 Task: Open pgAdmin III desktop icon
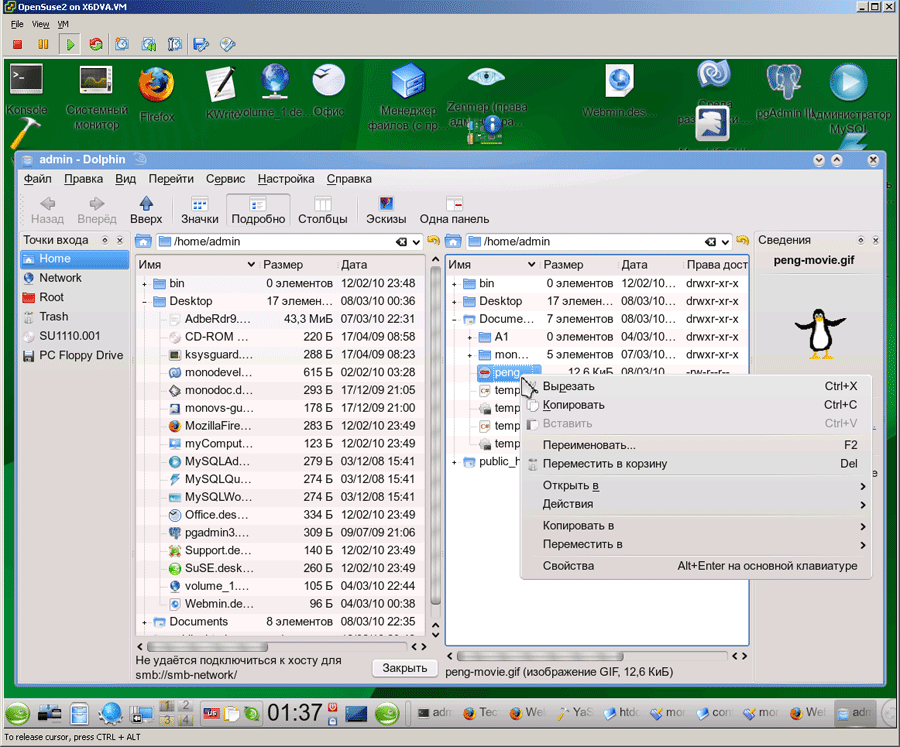[784, 92]
